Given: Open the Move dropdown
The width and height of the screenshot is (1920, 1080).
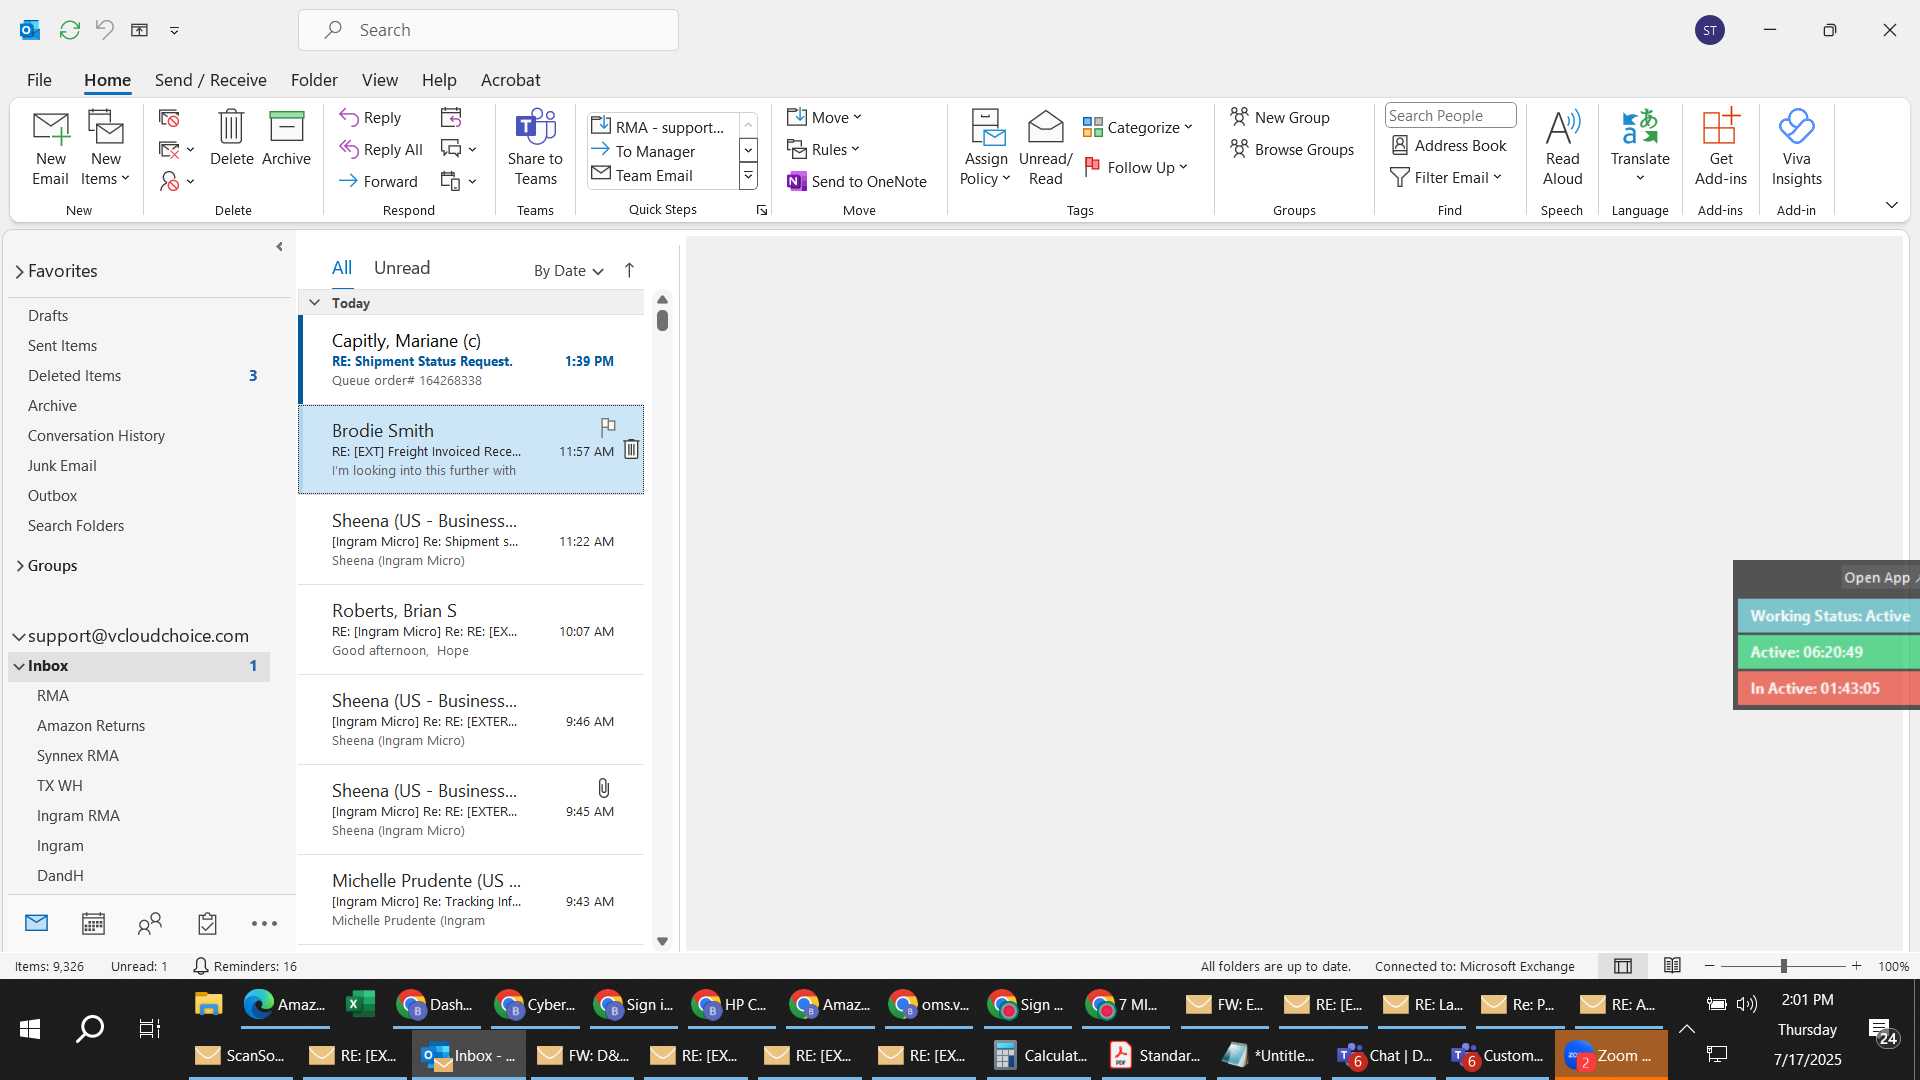Looking at the screenshot, I should click(x=824, y=117).
